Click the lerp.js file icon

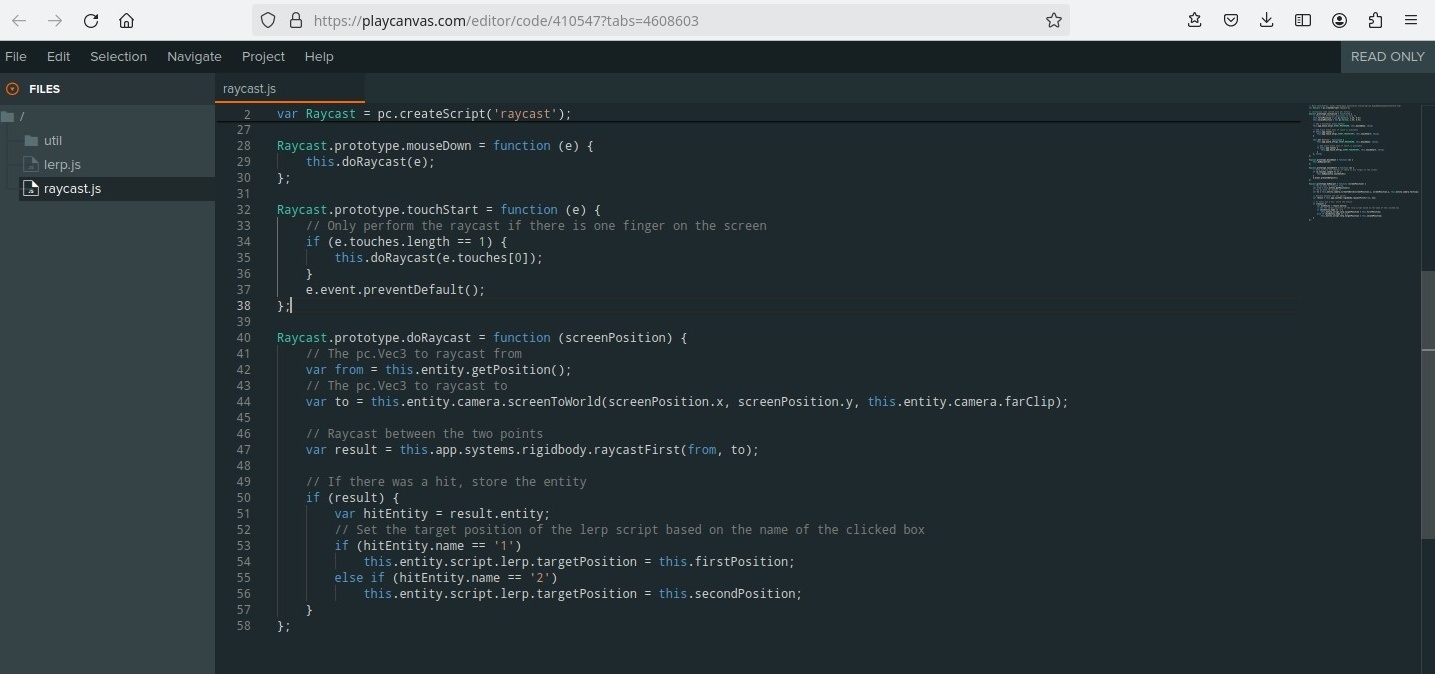coord(30,164)
